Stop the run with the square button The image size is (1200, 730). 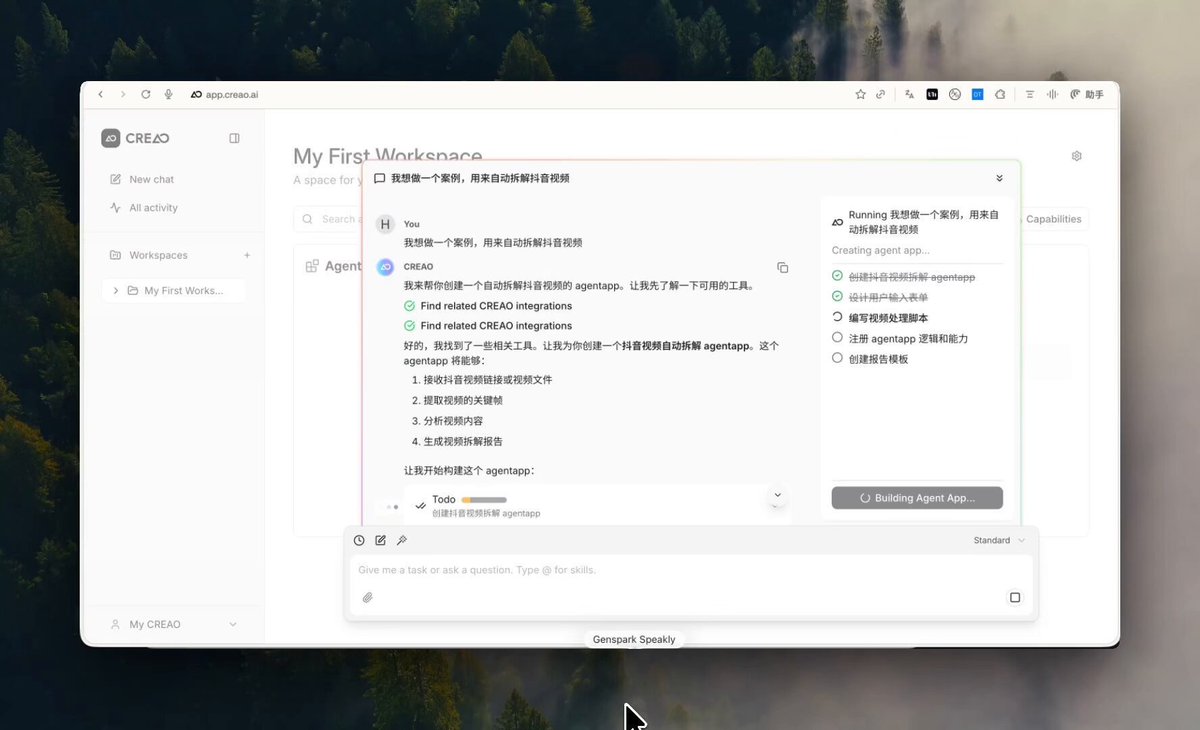click(1015, 597)
